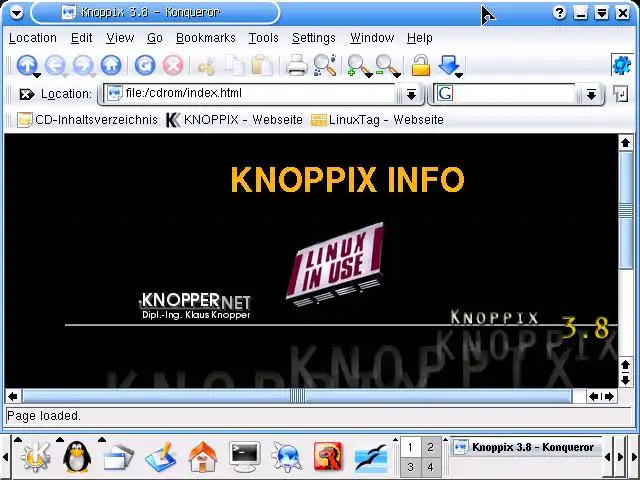The width and height of the screenshot is (640, 480).
Task: Open KNOPPIX - Webseite bookmark
Action: (x=234, y=120)
